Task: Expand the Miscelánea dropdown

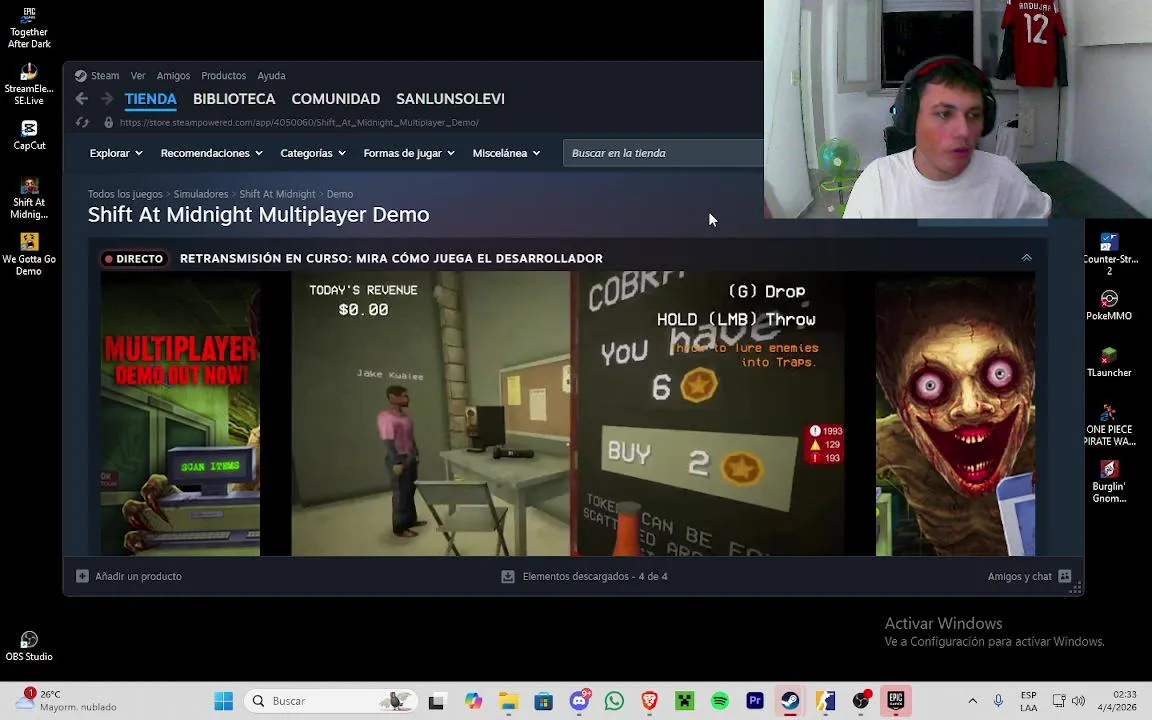Action: pos(507,153)
